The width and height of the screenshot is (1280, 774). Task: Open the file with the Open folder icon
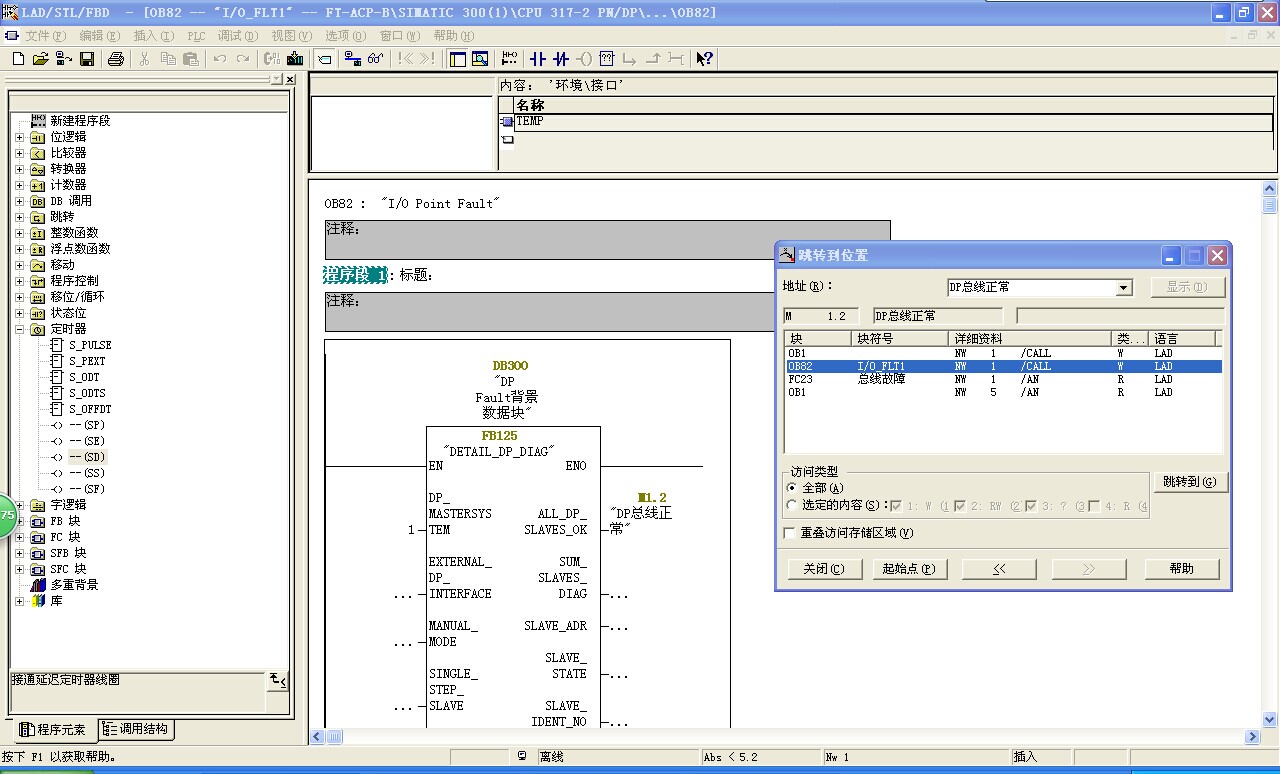(x=41, y=59)
